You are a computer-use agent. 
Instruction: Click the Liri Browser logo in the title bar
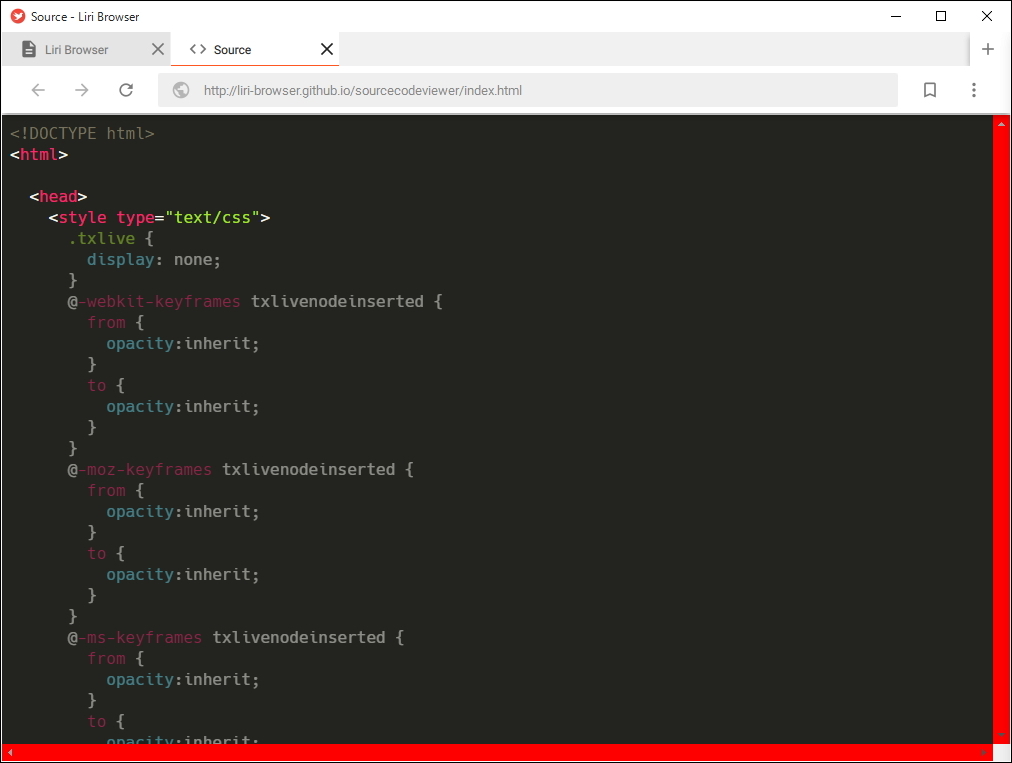[18, 17]
